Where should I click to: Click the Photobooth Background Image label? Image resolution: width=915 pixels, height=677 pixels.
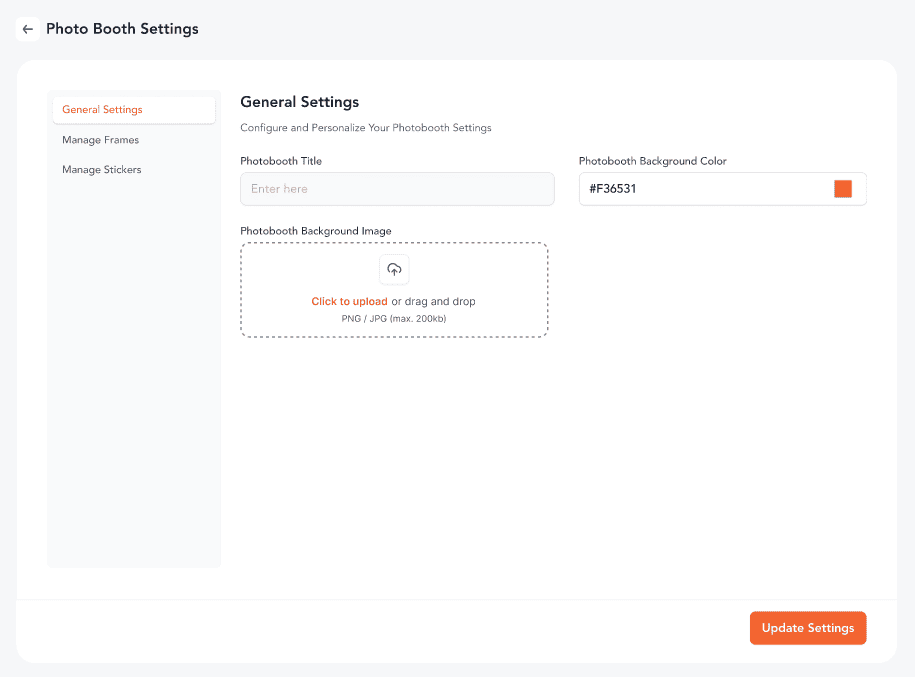click(316, 231)
